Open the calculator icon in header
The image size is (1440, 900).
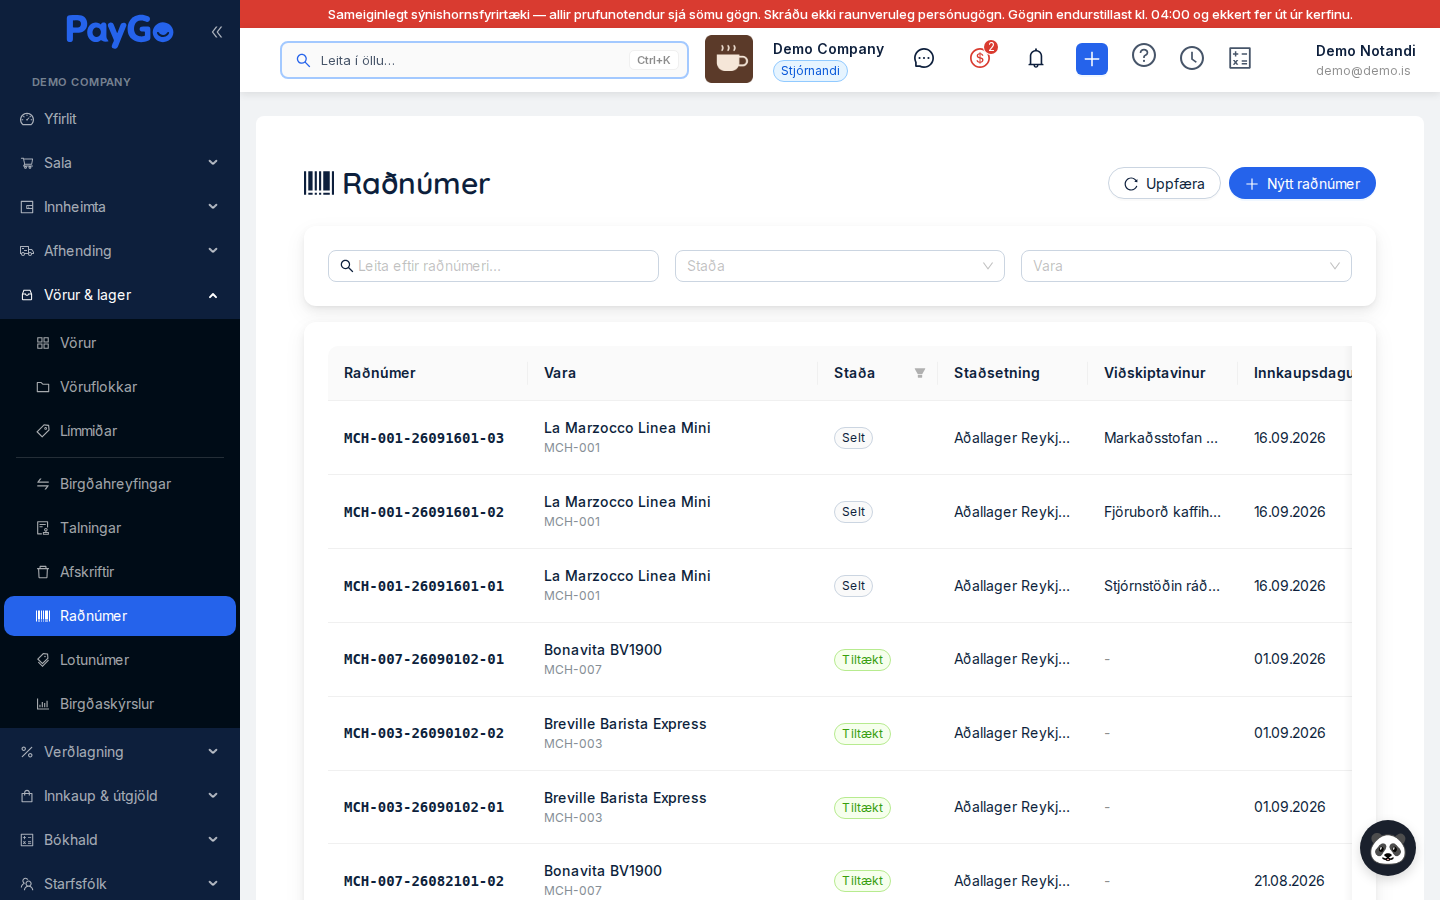(x=1240, y=59)
